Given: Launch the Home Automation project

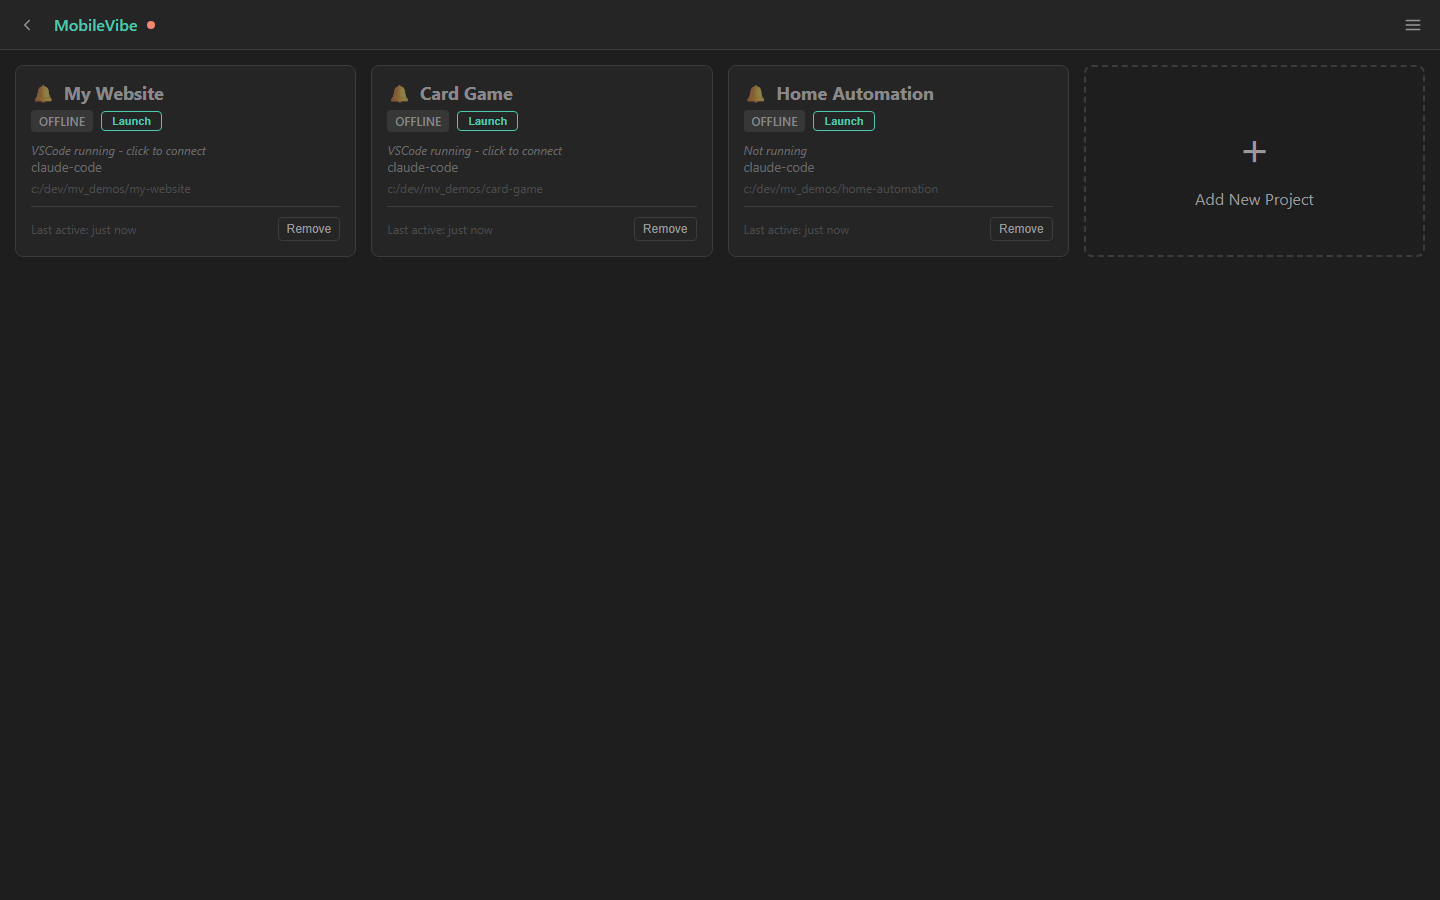Looking at the screenshot, I should [843, 120].
